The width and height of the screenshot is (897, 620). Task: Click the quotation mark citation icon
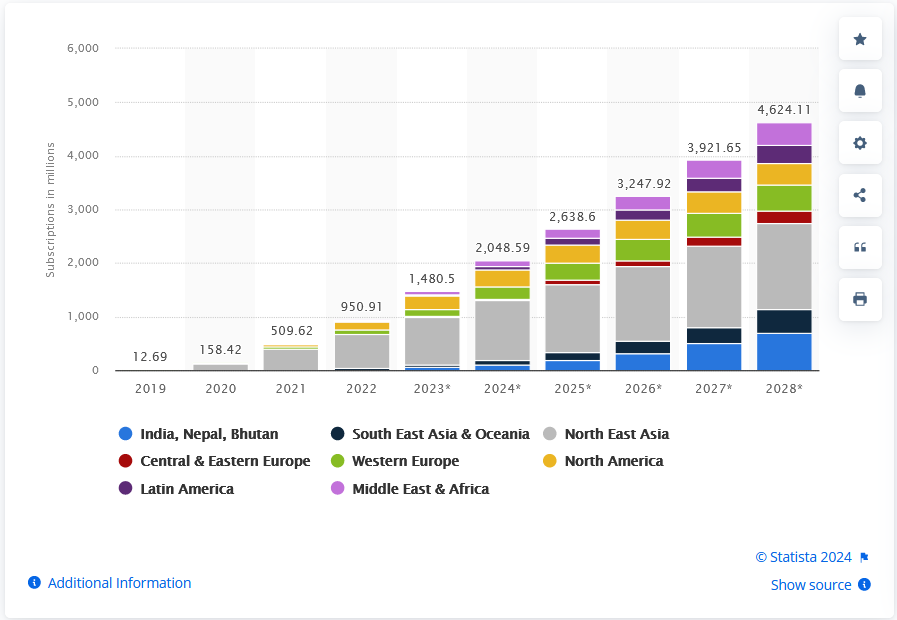pyautogui.click(x=860, y=247)
